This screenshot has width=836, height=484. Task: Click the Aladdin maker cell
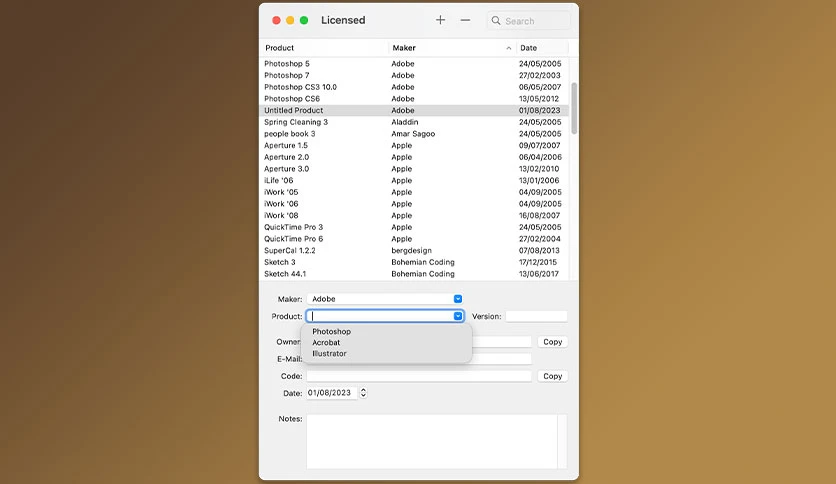(x=405, y=122)
